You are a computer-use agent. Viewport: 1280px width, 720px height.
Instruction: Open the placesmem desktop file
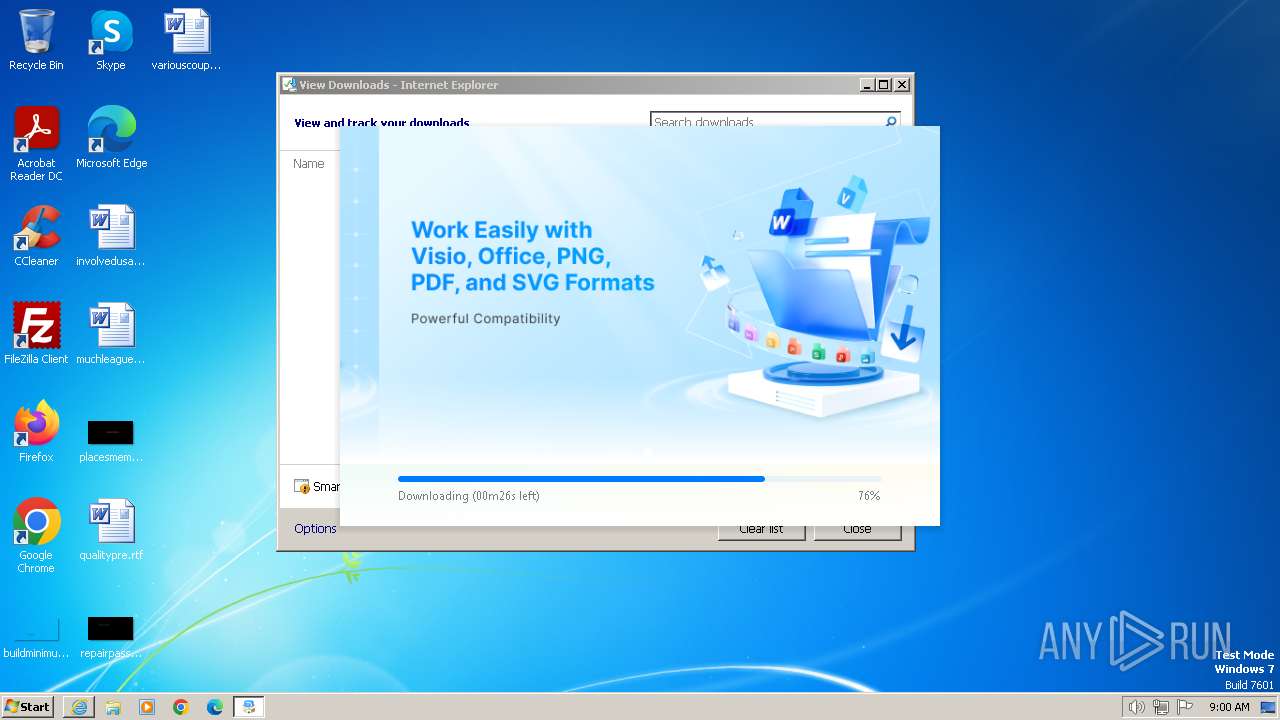pyautogui.click(x=111, y=440)
